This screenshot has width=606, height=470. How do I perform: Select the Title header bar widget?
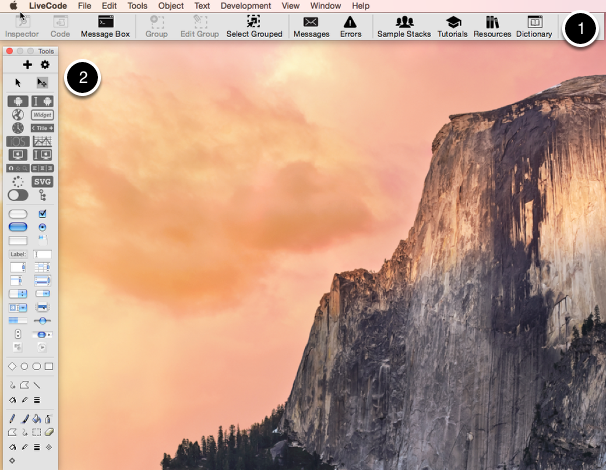pyautogui.click(x=43, y=128)
